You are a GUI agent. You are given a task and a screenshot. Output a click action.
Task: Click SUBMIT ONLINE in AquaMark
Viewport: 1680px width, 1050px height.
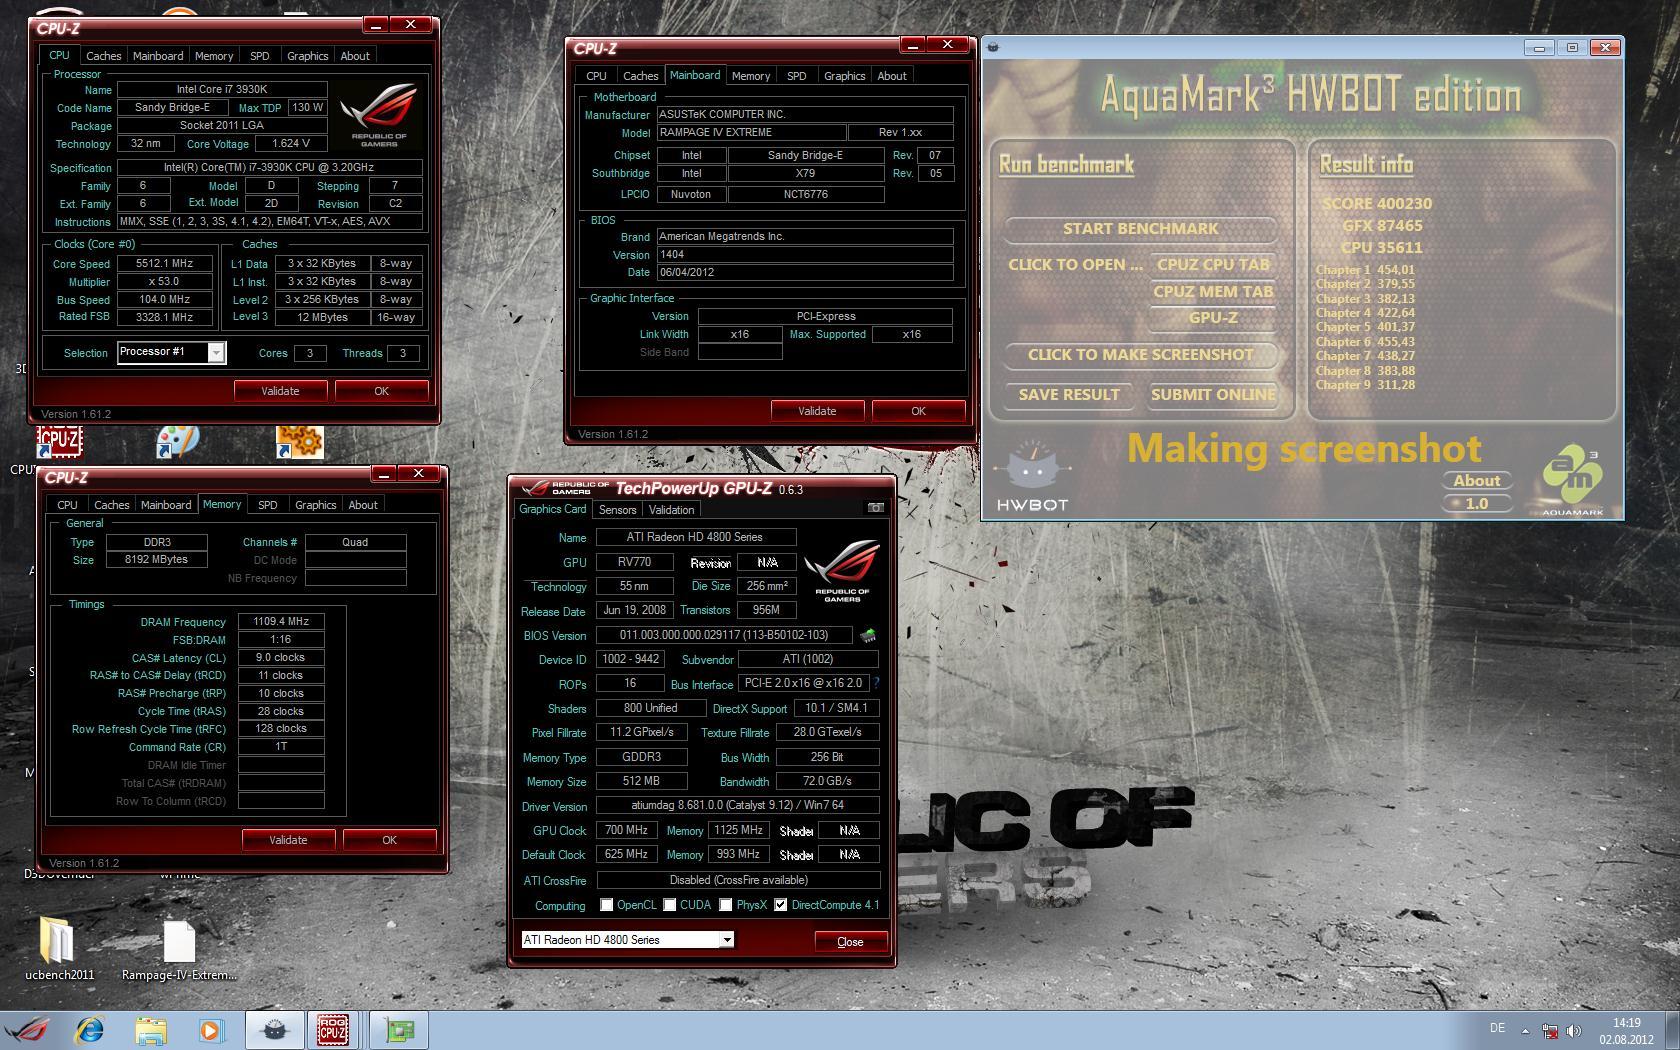1213,394
